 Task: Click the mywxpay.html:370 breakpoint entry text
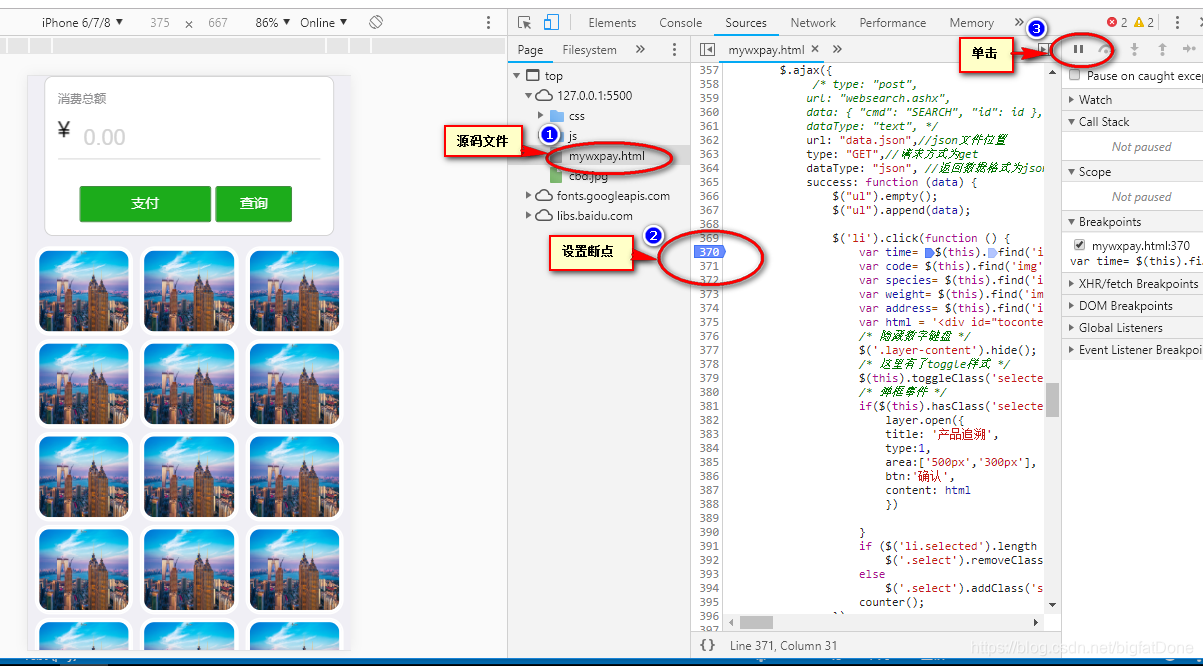coord(1141,245)
